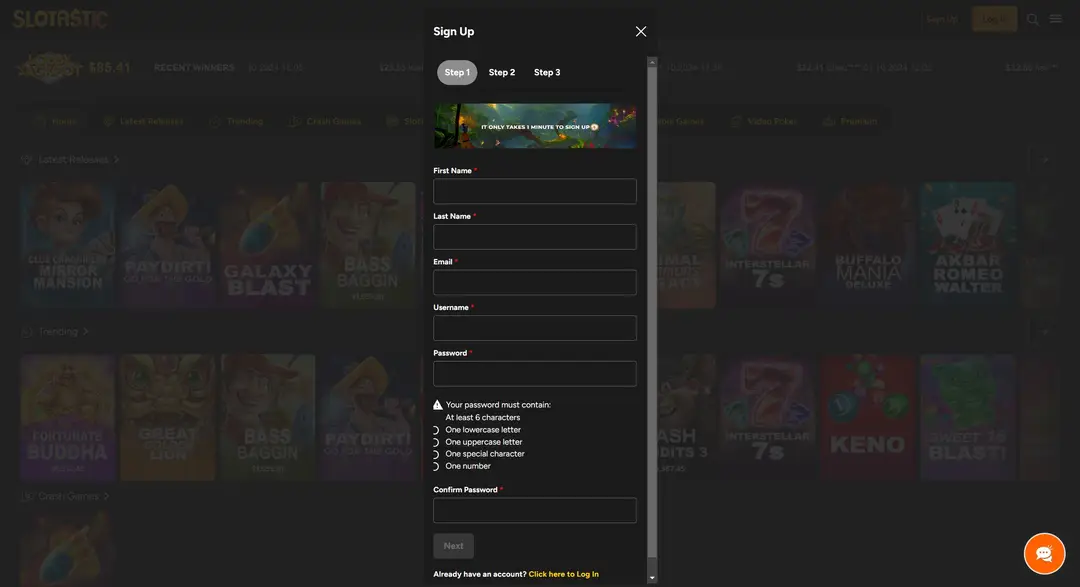
Task: Click the Galaxy Blast game thumbnail
Action: click(x=267, y=245)
